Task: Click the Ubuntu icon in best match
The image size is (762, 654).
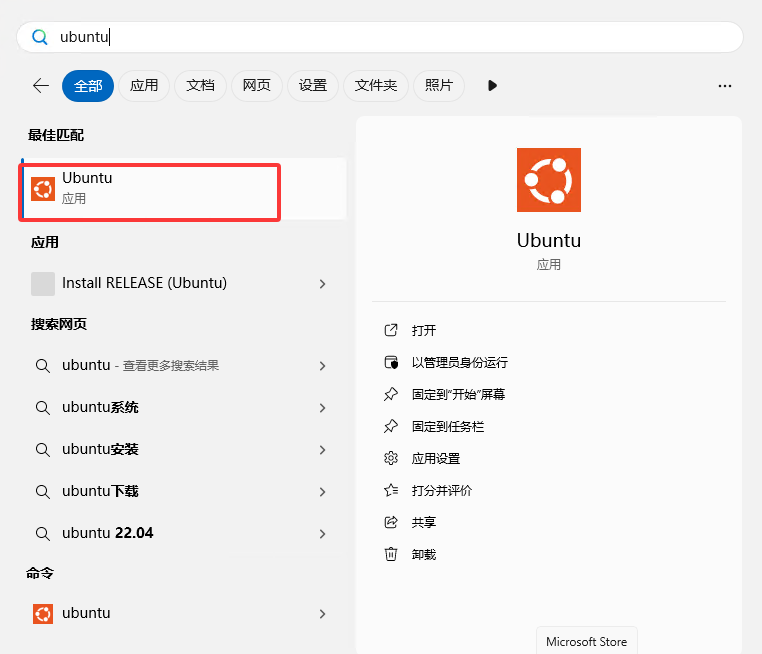Action: 43,189
